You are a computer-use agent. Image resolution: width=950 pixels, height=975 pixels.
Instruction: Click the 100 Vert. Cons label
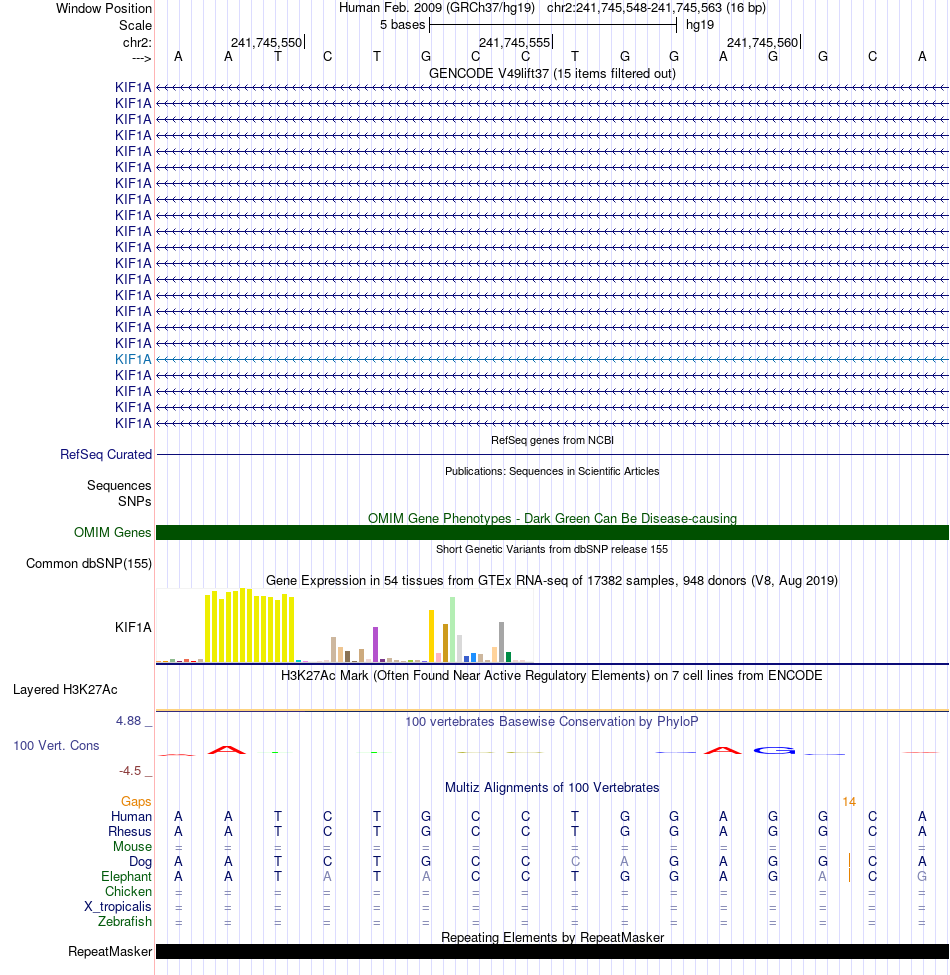click(x=57, y=746)
